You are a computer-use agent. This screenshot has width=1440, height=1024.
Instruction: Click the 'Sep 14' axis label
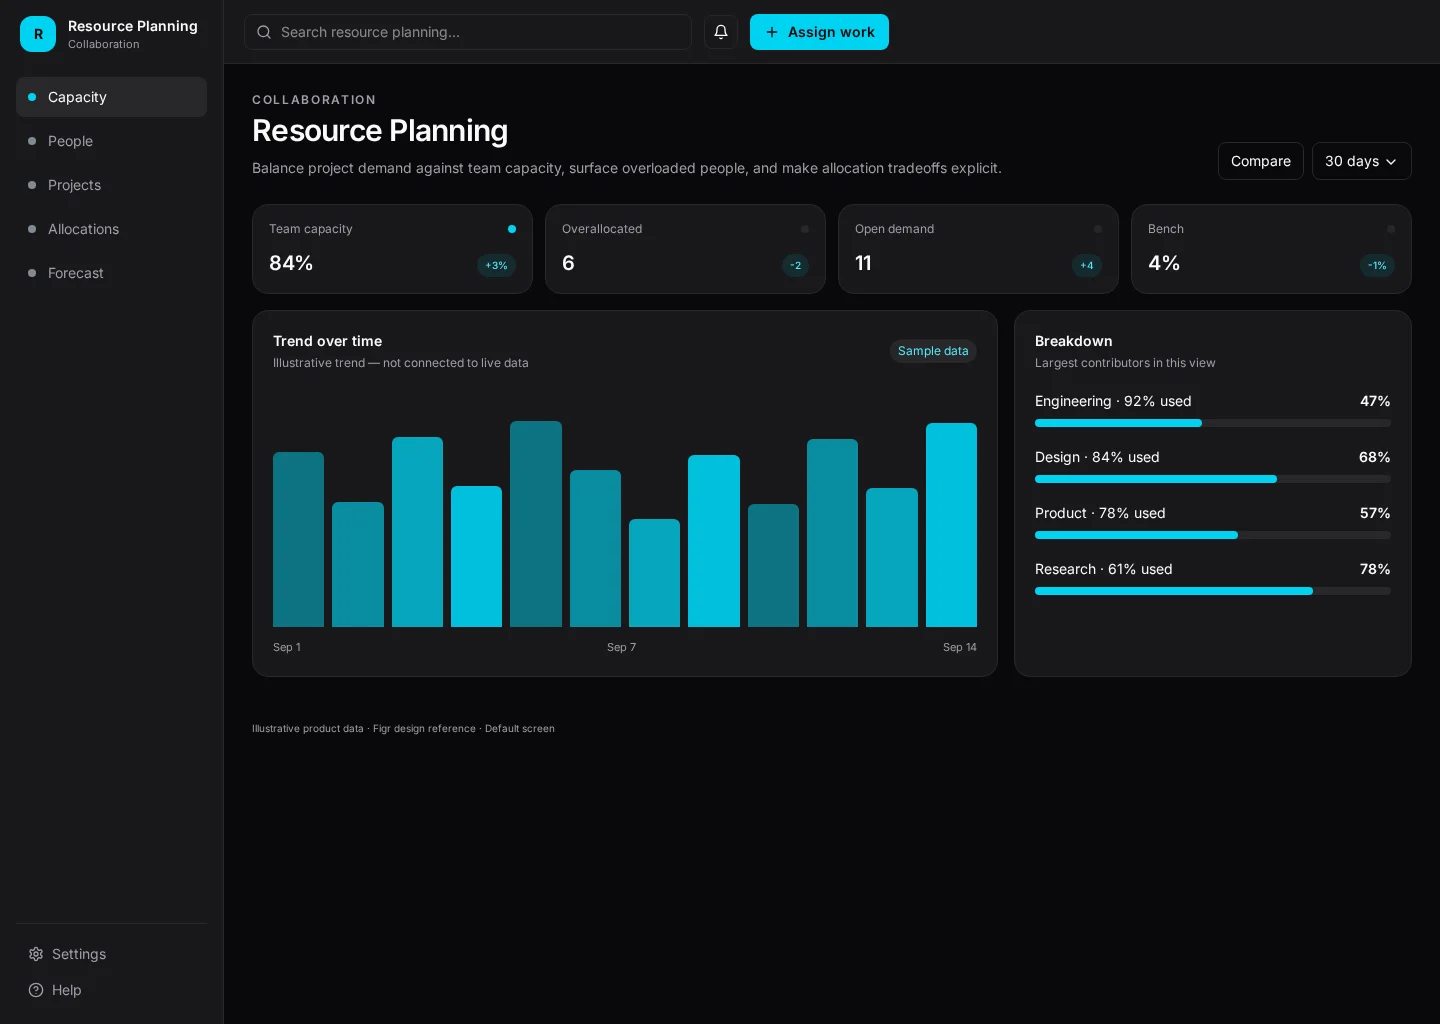click(x=960, y=647)
